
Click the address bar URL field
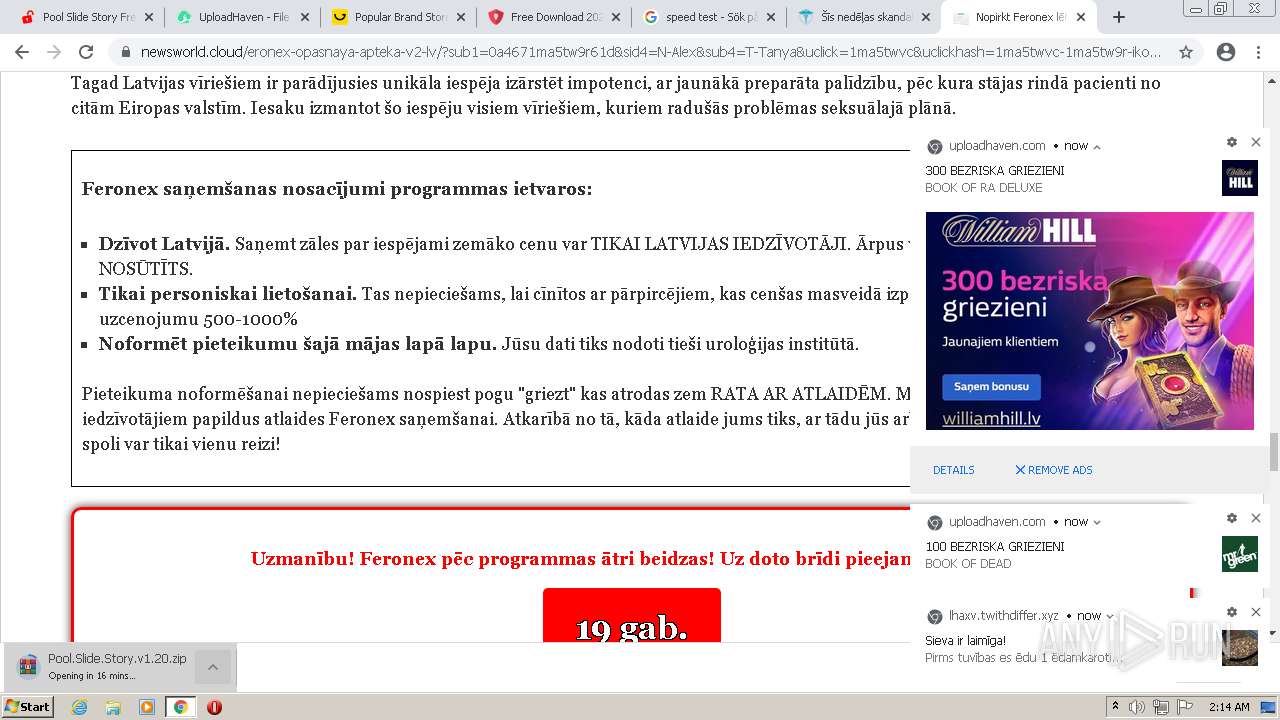tap(650, 52)
